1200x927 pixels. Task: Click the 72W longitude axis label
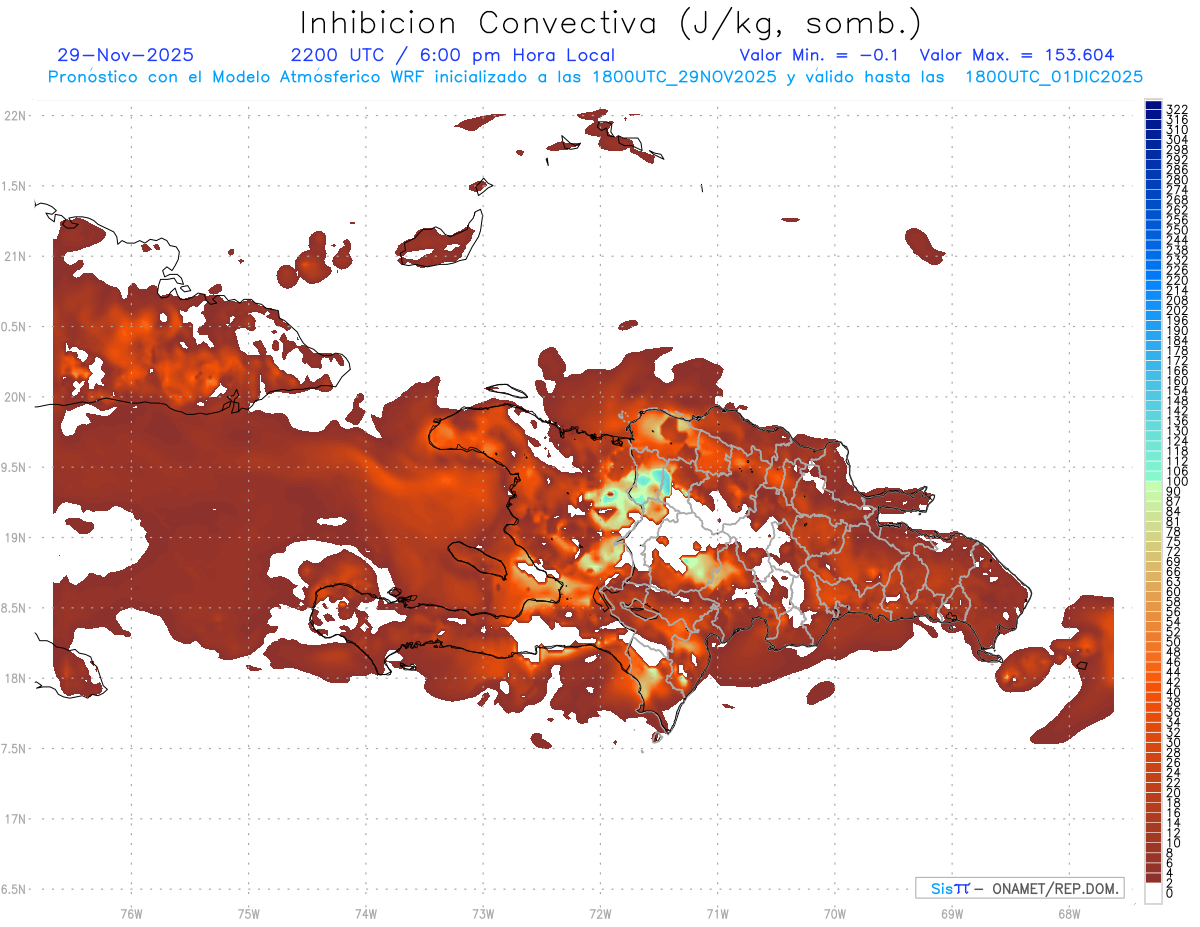600,913
